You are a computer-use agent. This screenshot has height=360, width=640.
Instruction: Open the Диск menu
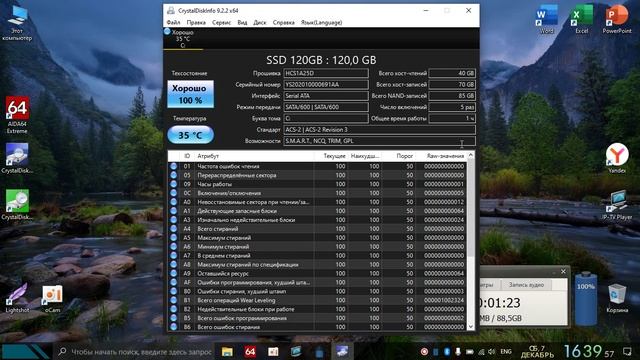tap(260, 22)
